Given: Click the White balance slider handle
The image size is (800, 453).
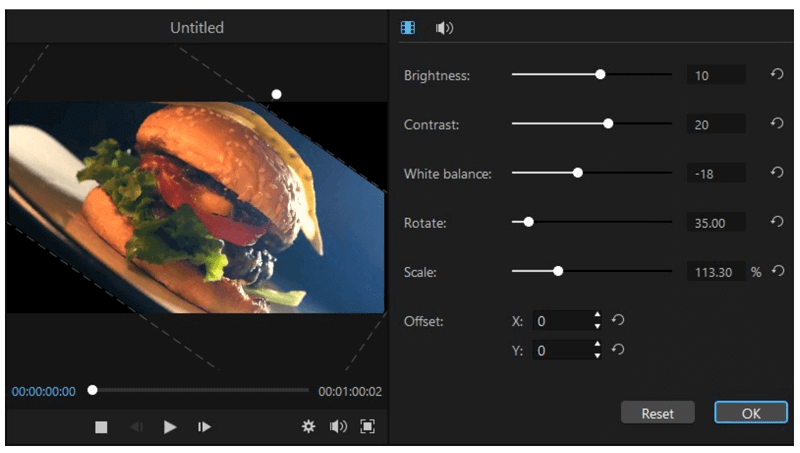Looking at the screenshot, I should 578,173.
